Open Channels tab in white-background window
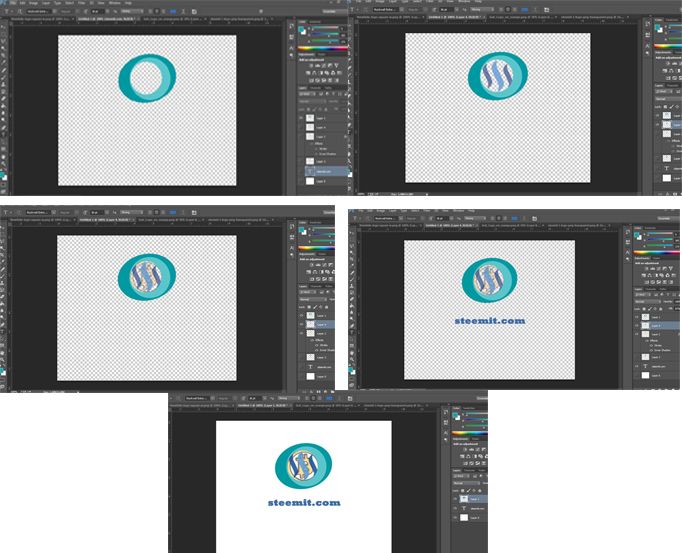 469,470
